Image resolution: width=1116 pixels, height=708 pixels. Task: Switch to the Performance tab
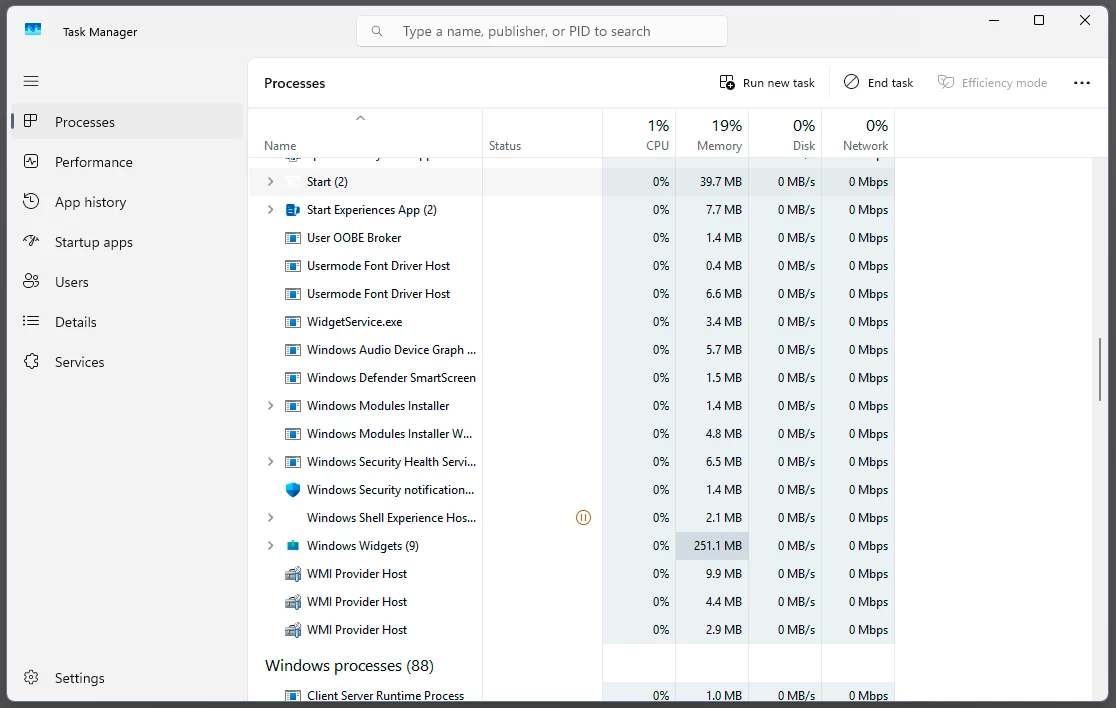click(127, 162)
